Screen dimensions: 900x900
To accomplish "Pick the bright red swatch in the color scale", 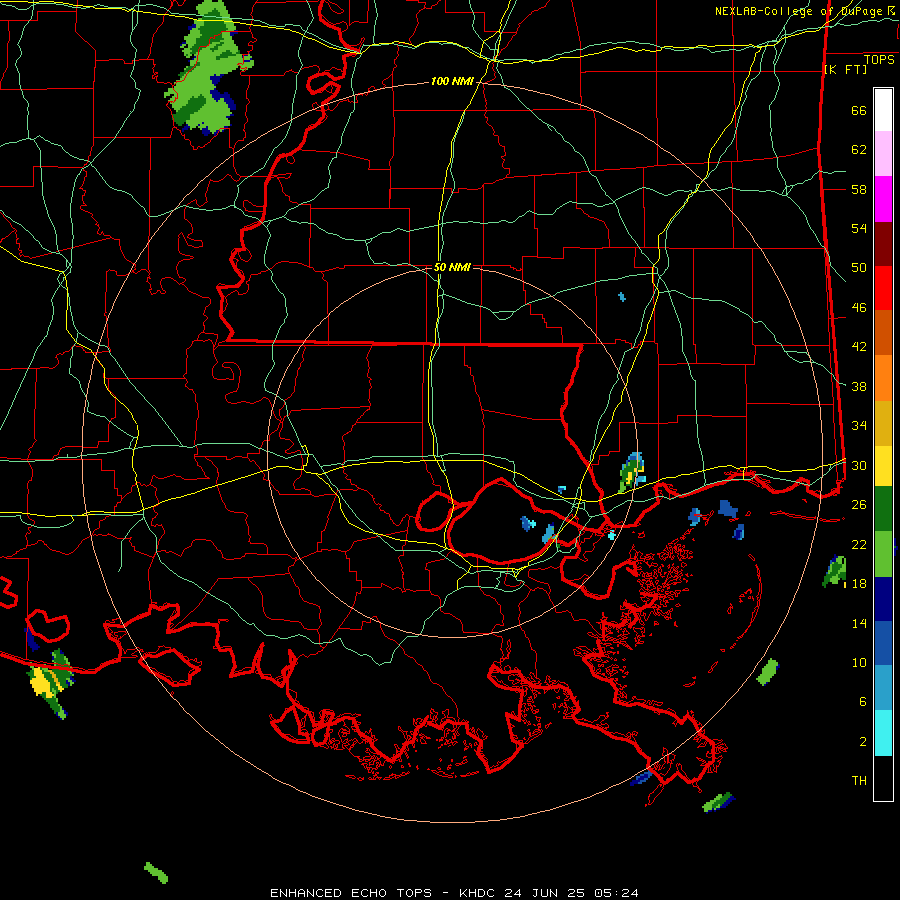I will tap(883, 288).
